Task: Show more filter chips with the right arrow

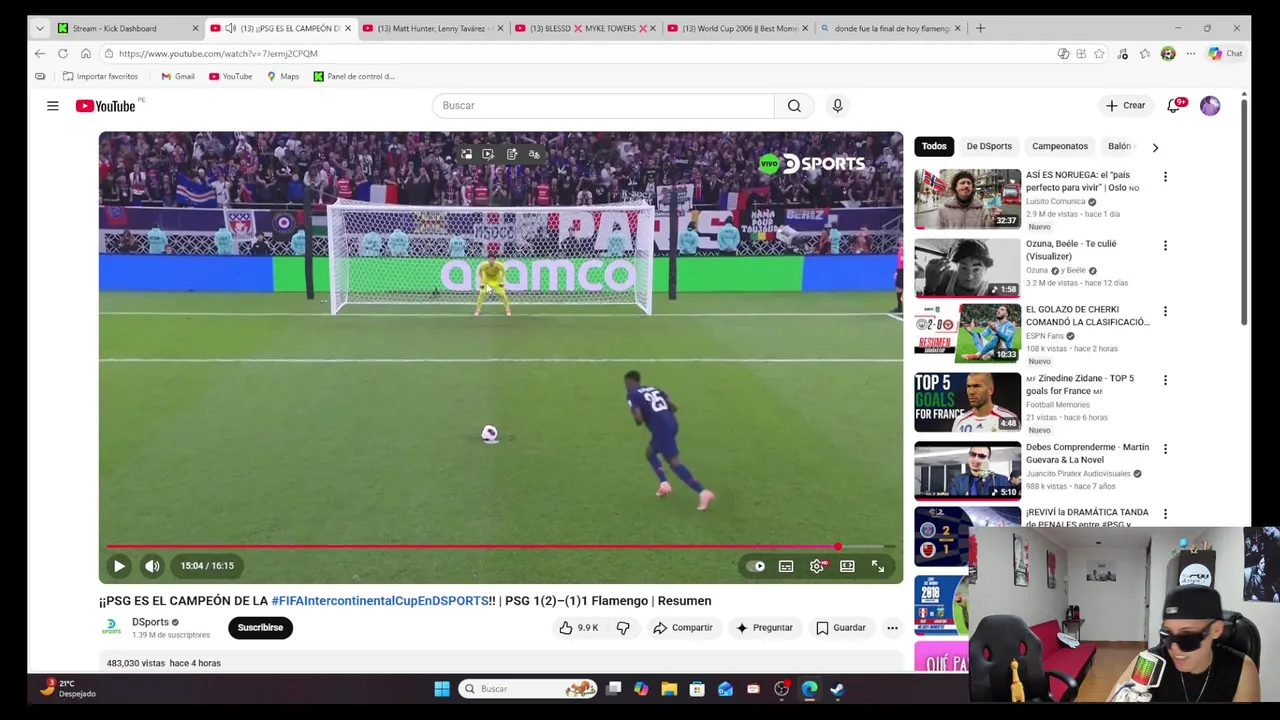Action: coord(1155,147)
